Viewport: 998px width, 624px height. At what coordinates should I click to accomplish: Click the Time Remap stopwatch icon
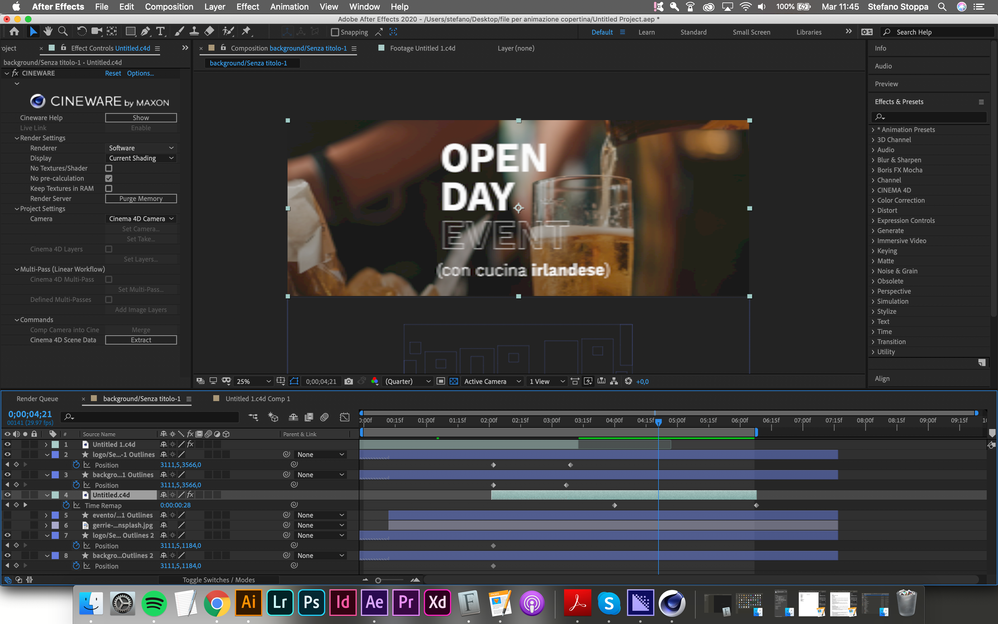[x=66, y=505]
